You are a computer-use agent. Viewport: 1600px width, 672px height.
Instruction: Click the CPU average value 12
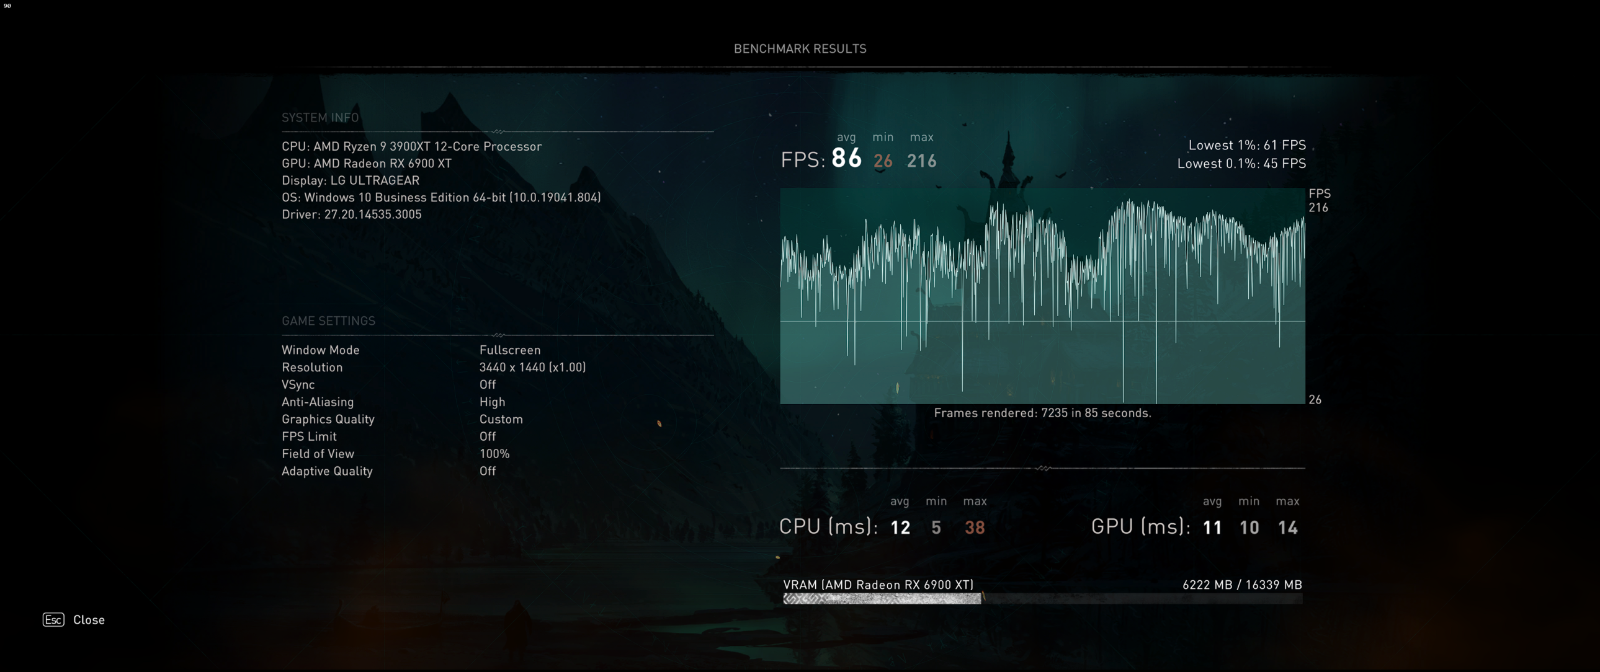[901, 528]
